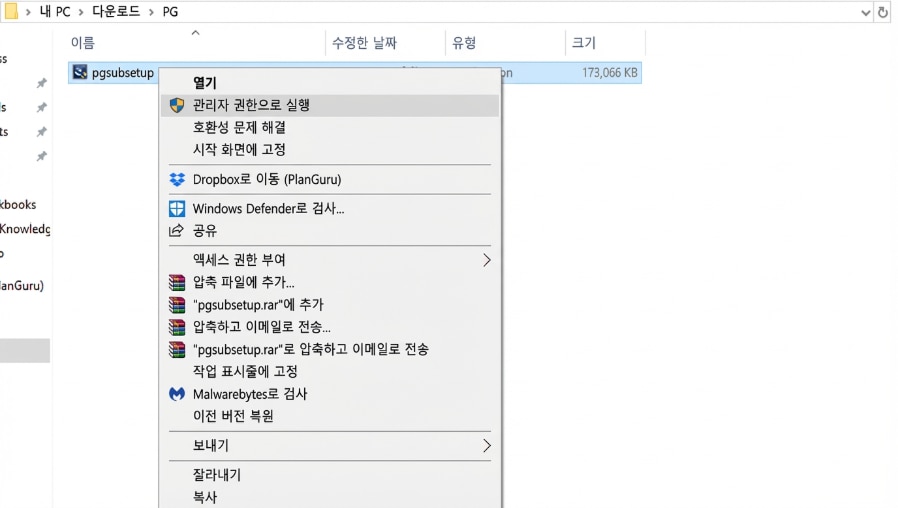Select 작업 표시줄에 고정
898x508 pixels.
click(330, 371)
